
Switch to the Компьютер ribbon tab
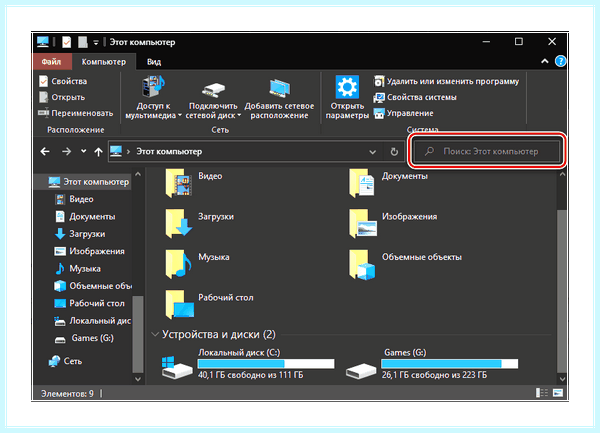pos(104,62)
